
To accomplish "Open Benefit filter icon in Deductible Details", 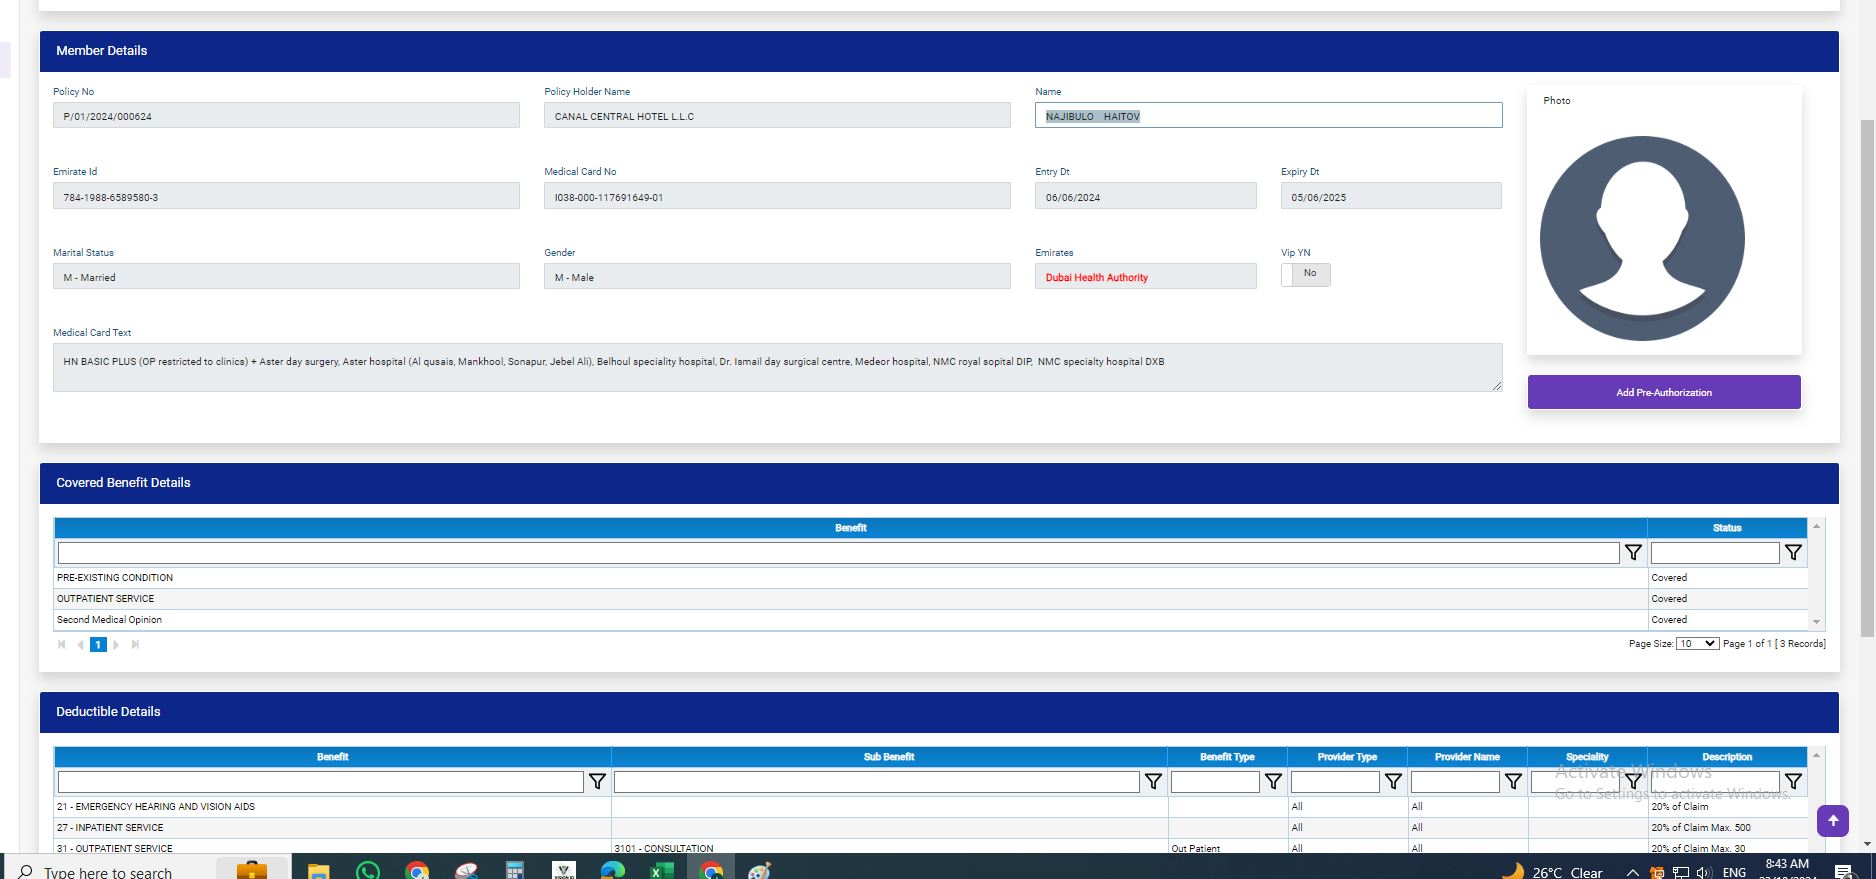I will click(597, 781).
